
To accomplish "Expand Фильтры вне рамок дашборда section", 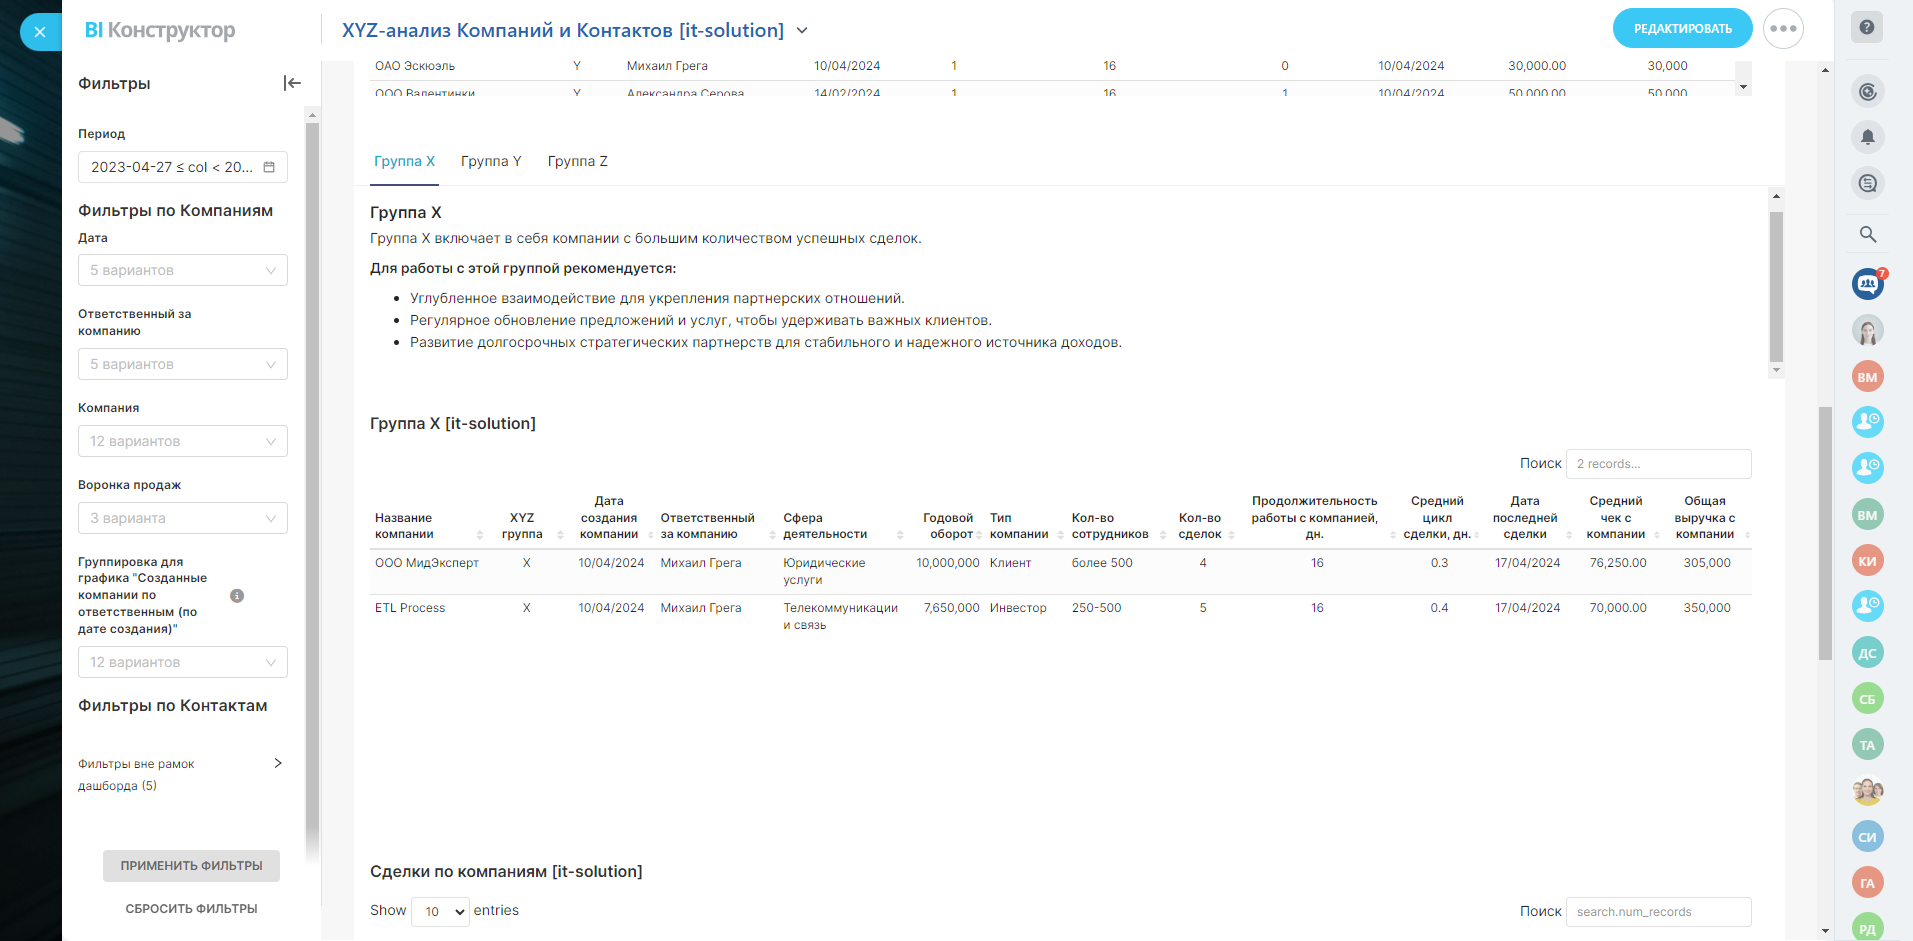I will pos(278,763).
